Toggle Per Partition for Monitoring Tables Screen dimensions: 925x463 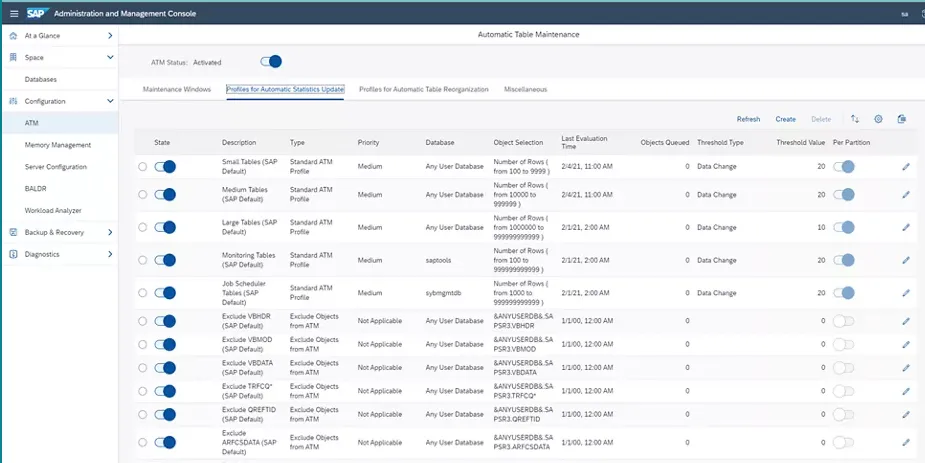point(844,260)
